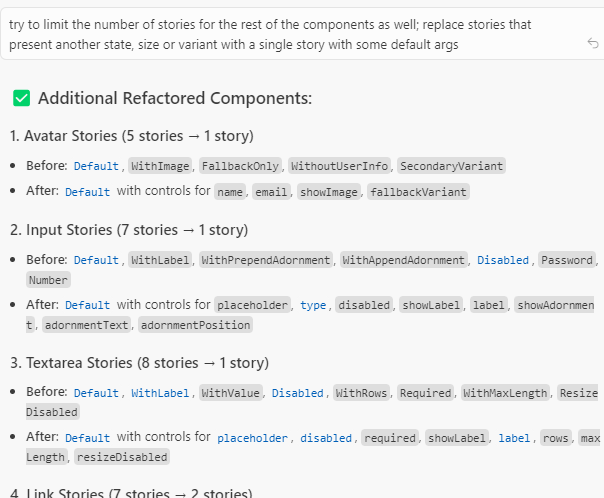The height and width of the screenshot is (498, 604).
Task: Click the WithAppendAdornment code tag
Action: click(x=404, y=260)
